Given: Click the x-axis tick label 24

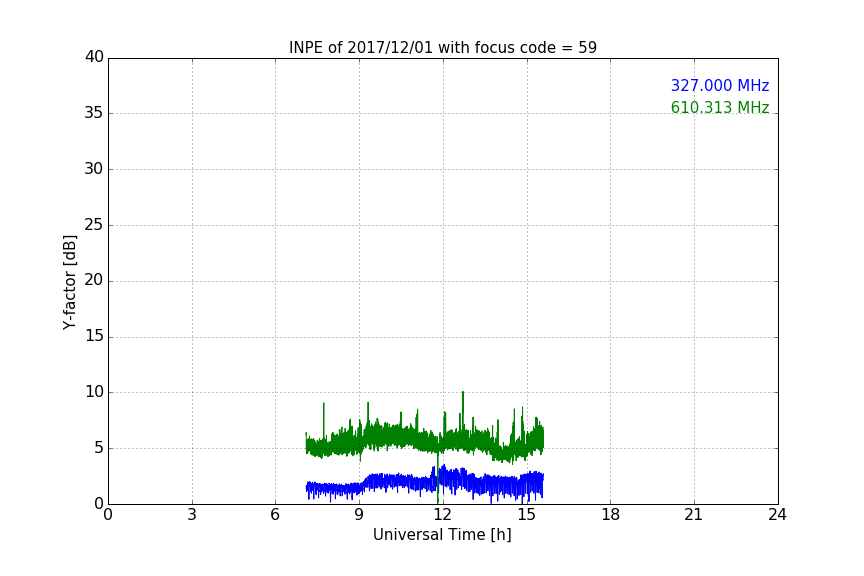Looking at the screenshot, I should (777, 515).
